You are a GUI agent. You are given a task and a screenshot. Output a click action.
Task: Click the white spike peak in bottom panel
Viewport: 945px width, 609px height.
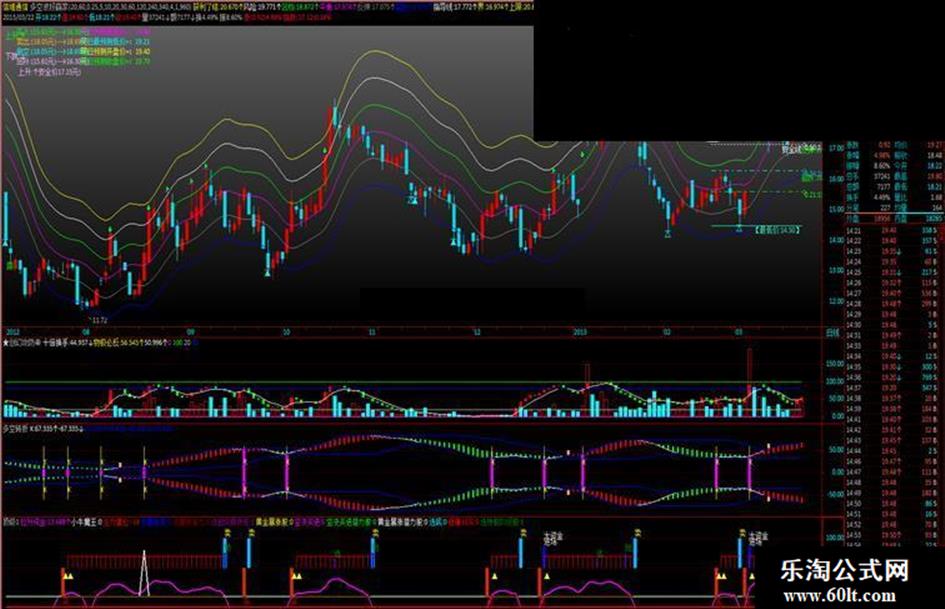[x=144, y=552]
